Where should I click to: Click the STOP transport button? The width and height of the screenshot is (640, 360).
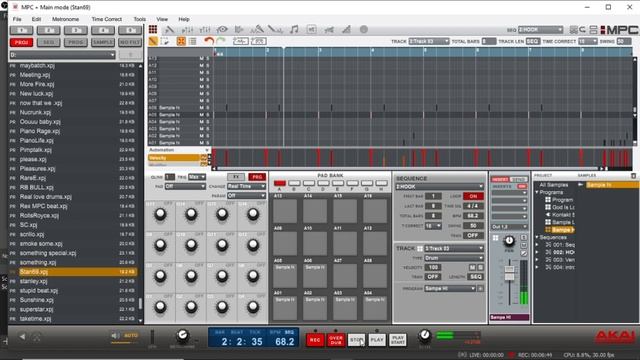point(356,340)
